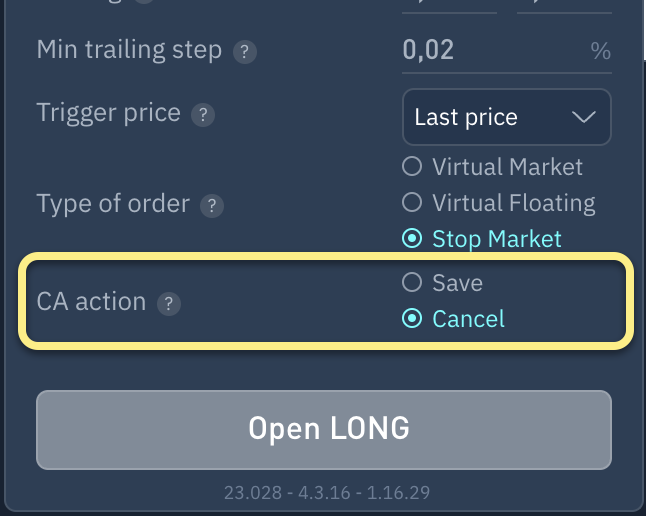Select the Virtual Market order type
Screen dimensions: 646x516
tap(412, 167)
